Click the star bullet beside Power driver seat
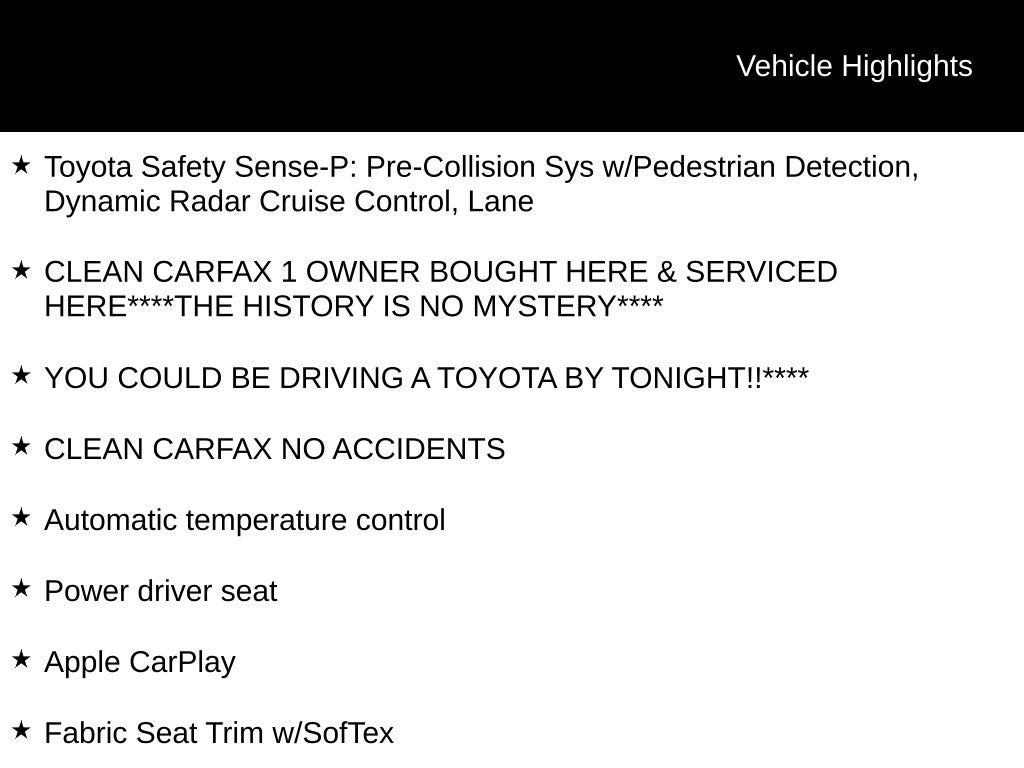The image size is (1024, 768). 21,589
